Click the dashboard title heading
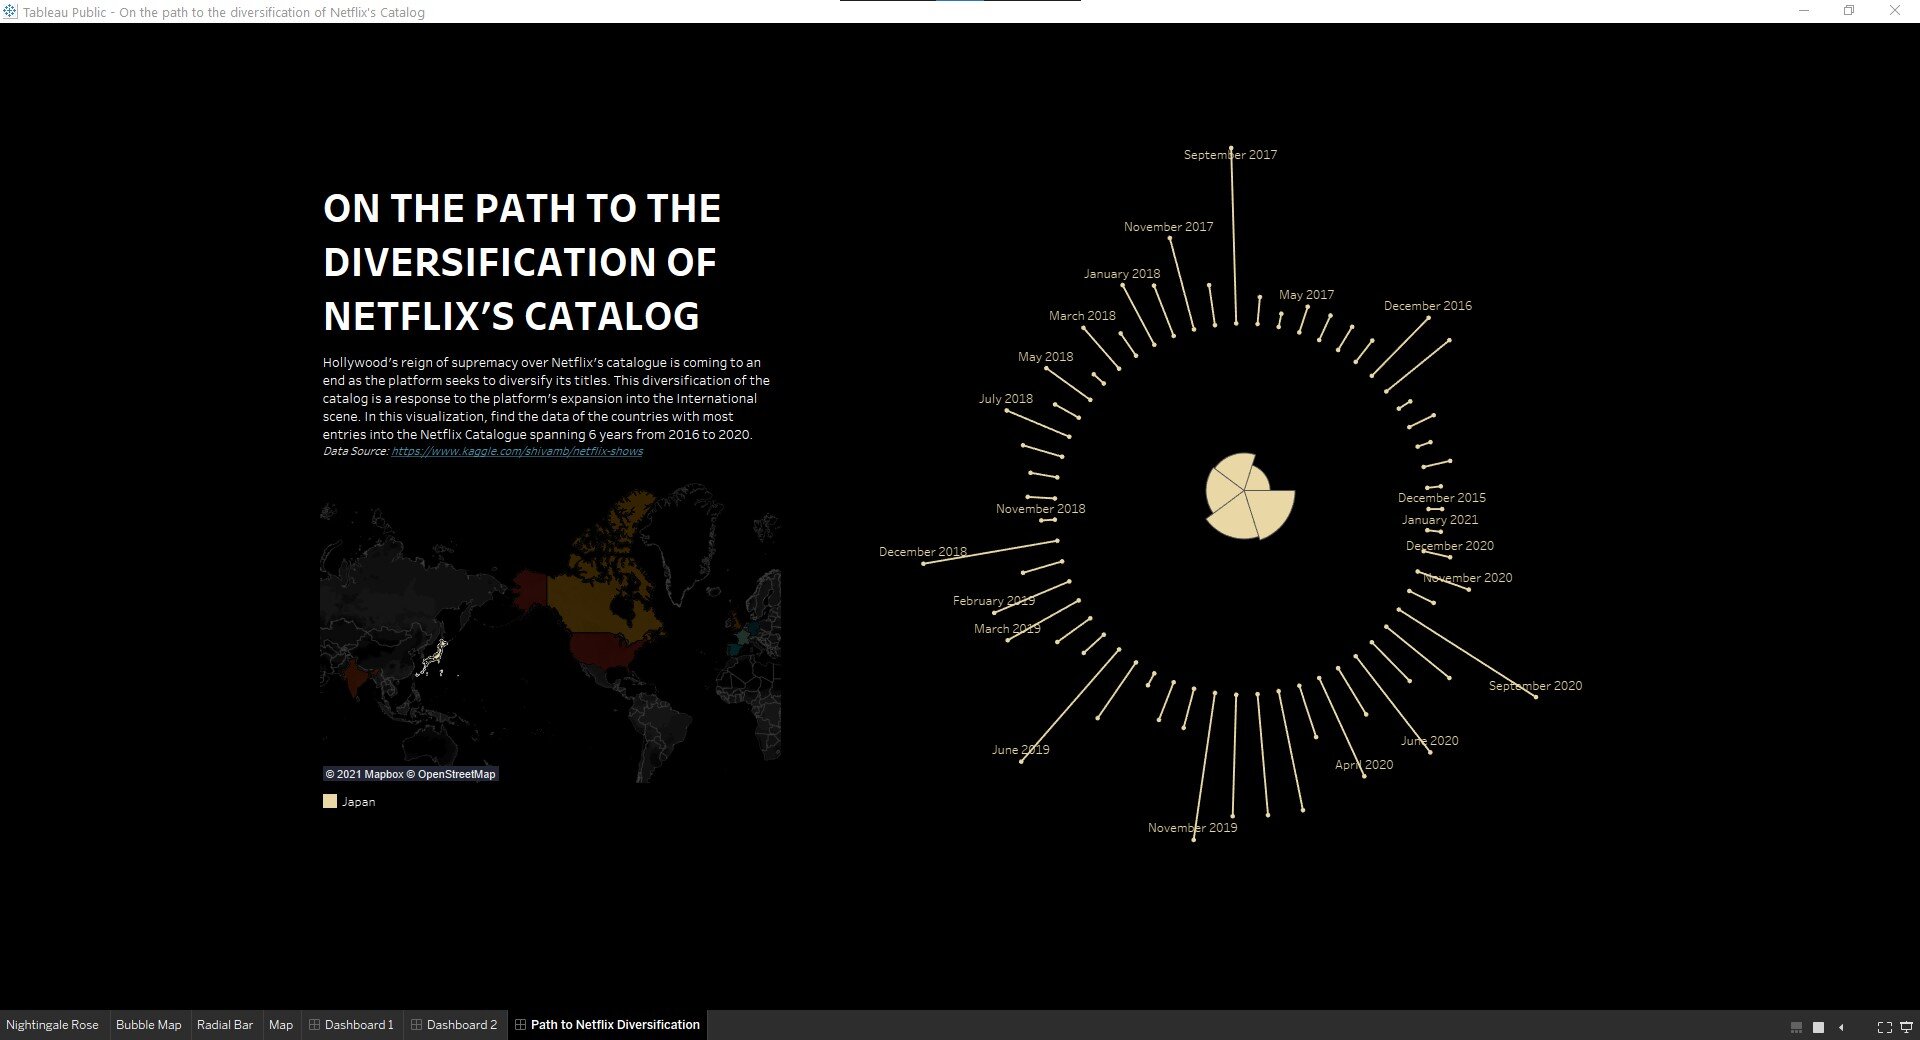1920x1040 pixels. (x=521, y=262)
